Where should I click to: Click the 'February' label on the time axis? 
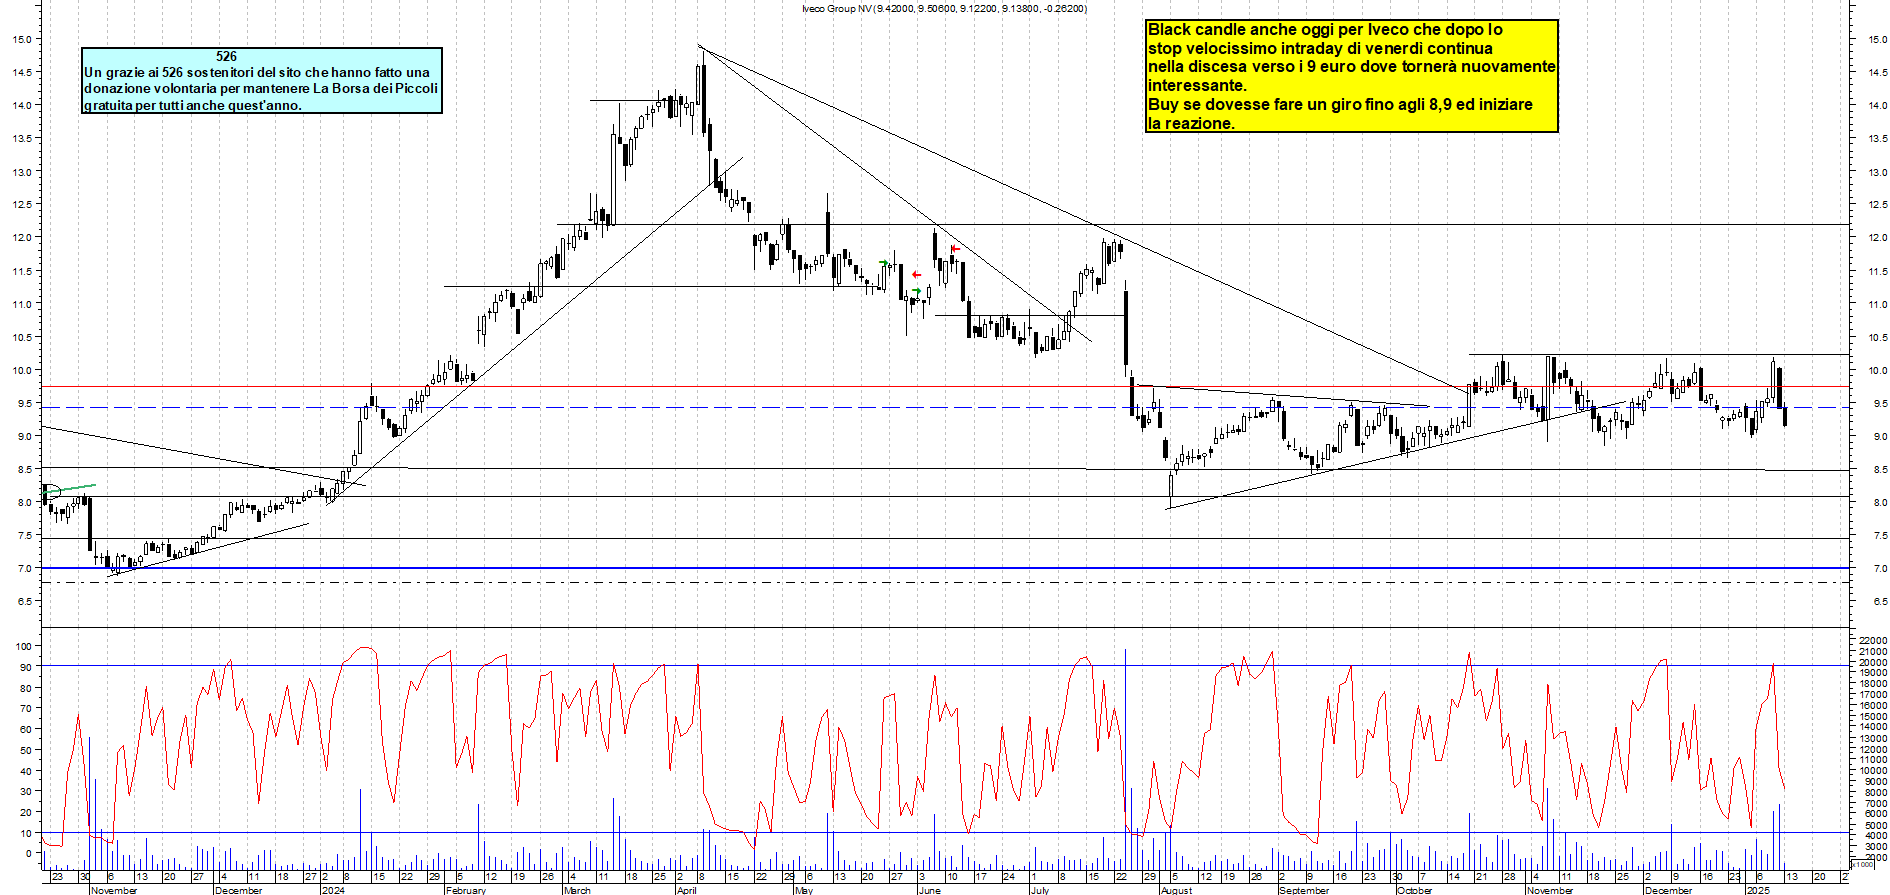[466, 890]
